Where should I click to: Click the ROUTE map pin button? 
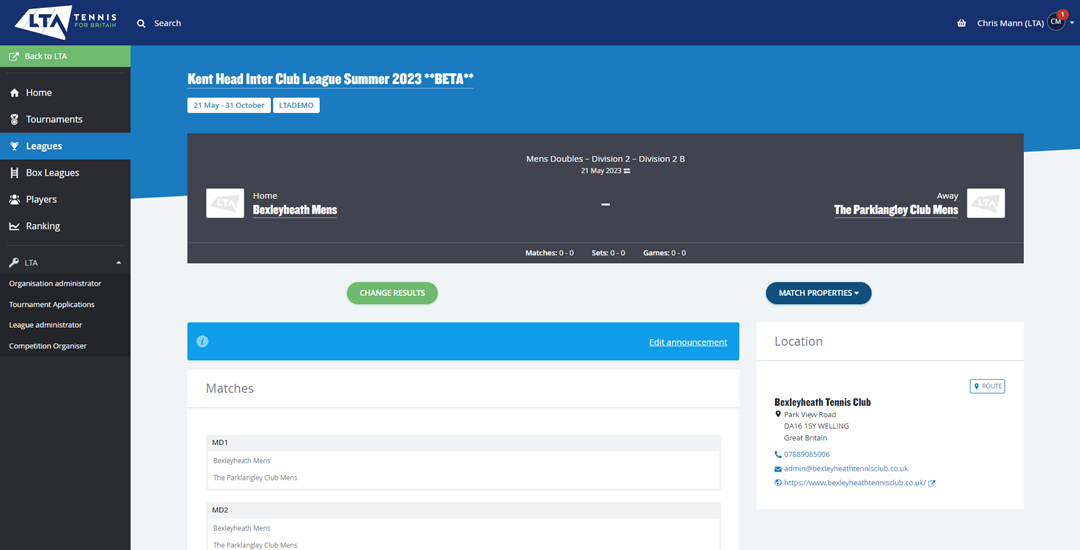pyautogui.click(x=987, y=386)
